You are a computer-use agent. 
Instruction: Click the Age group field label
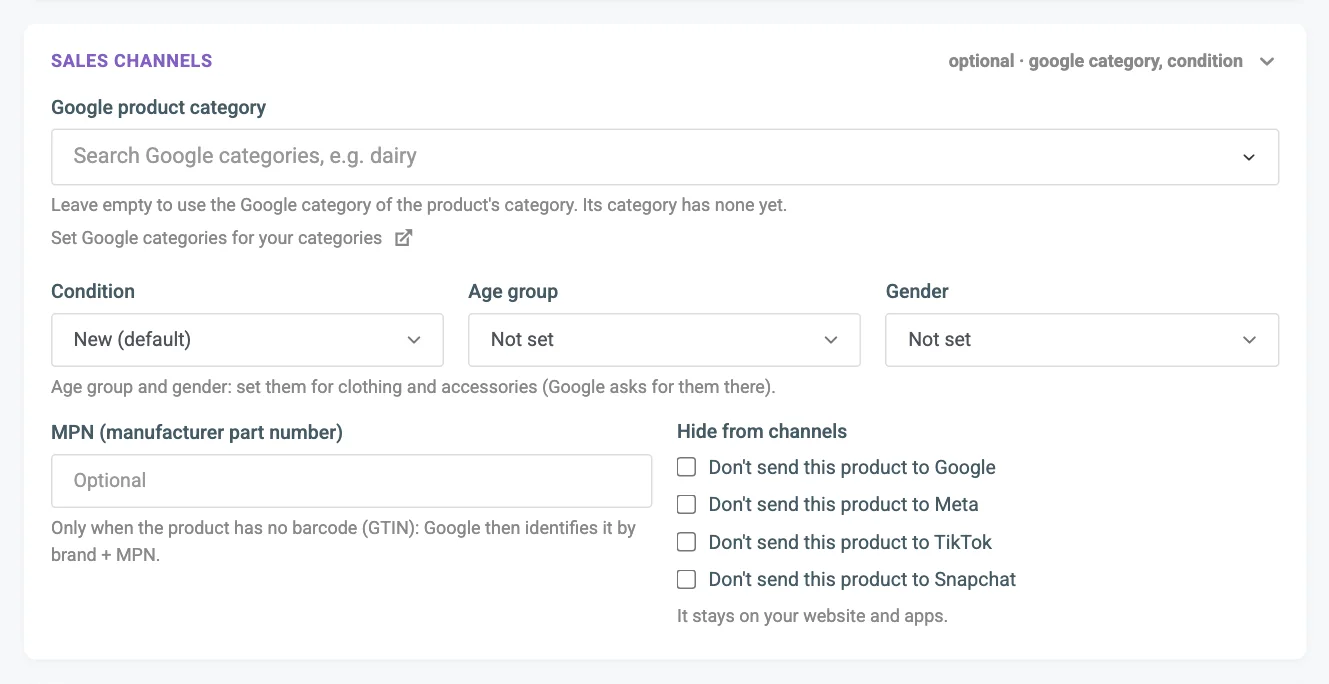(x=513, y=291)
